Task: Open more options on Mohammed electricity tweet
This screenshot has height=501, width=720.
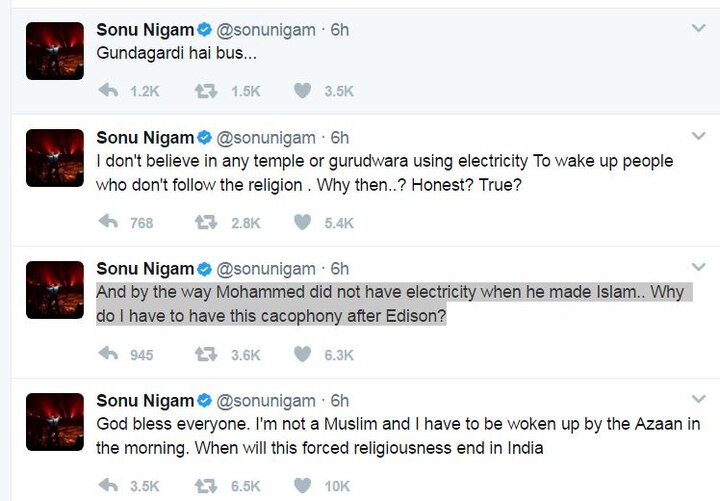Action: 698,267
